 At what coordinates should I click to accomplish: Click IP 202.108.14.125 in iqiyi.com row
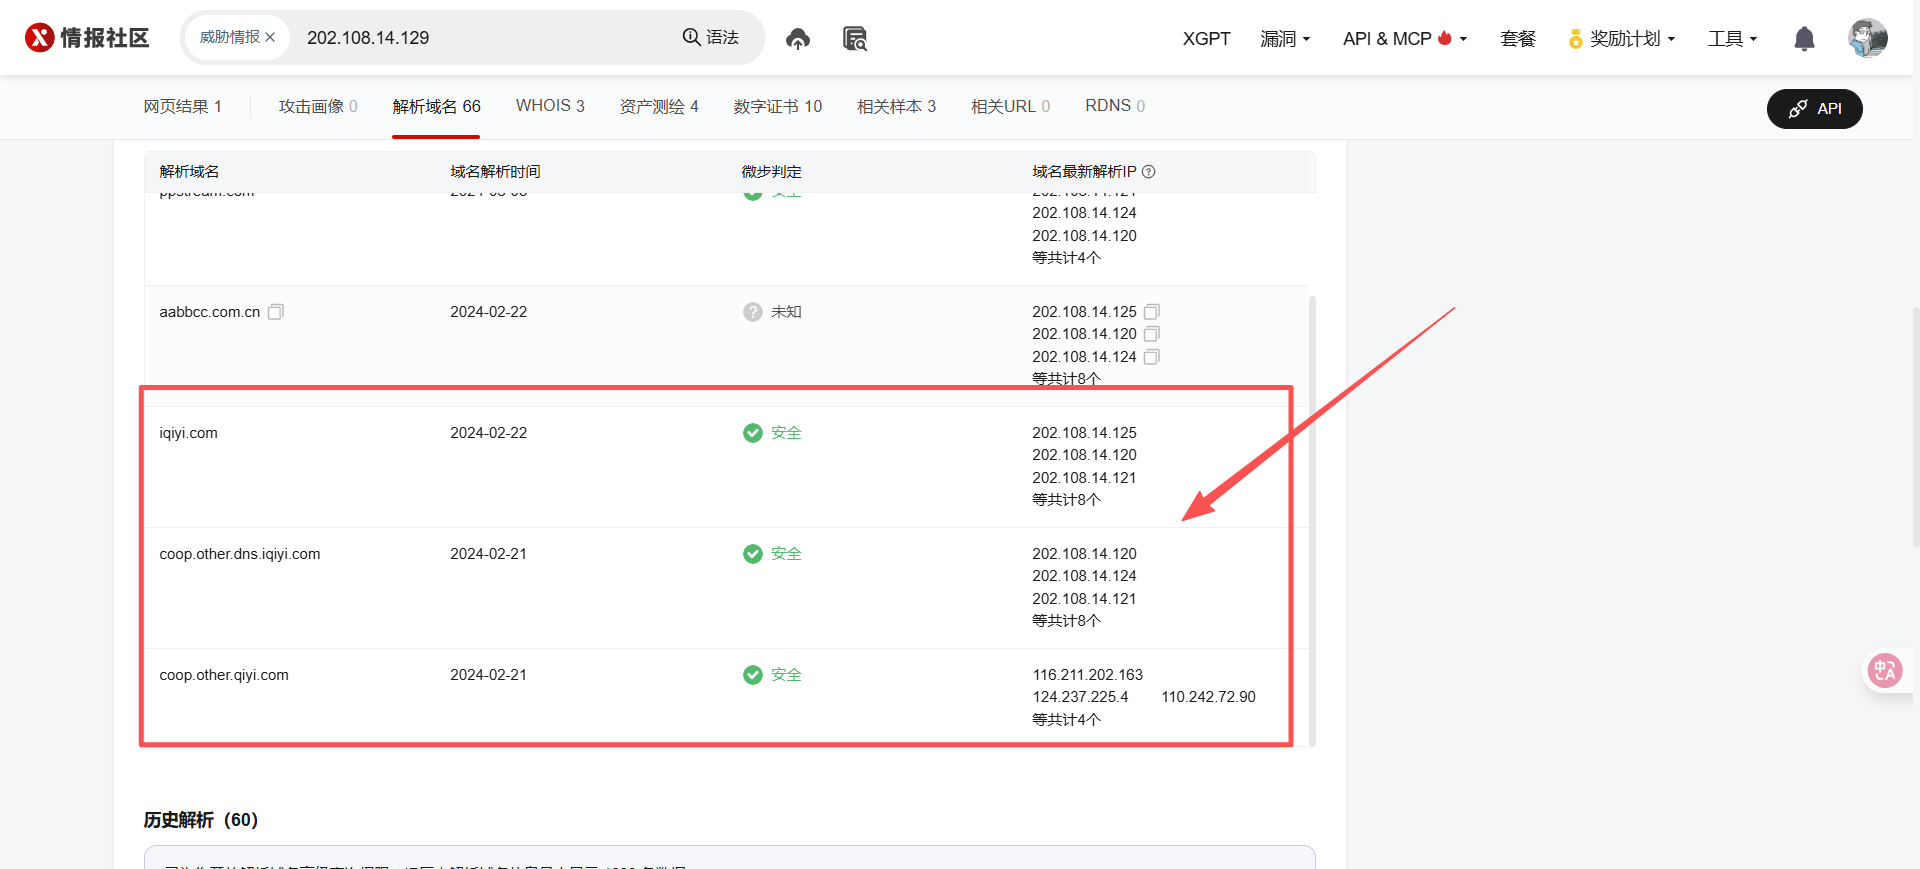pyautogui.click(x=1084, y=433)
